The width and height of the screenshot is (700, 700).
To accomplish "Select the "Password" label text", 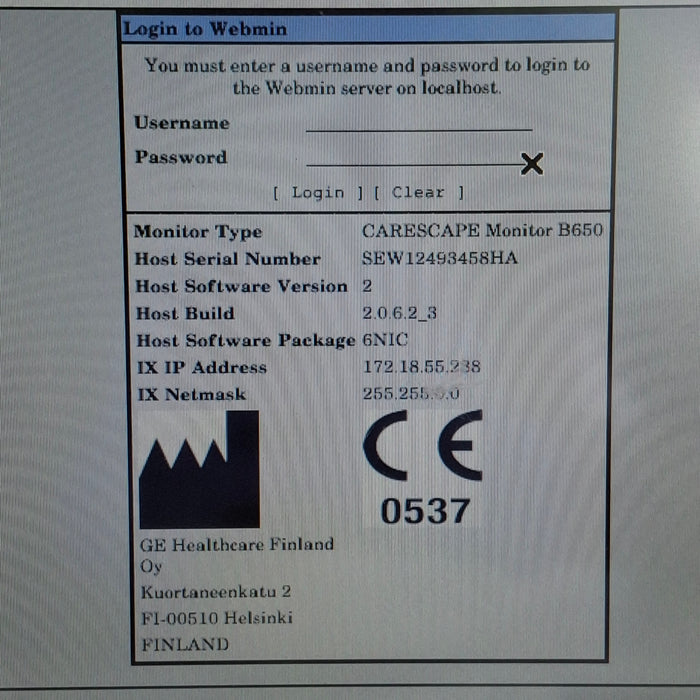I will [181, 157].
